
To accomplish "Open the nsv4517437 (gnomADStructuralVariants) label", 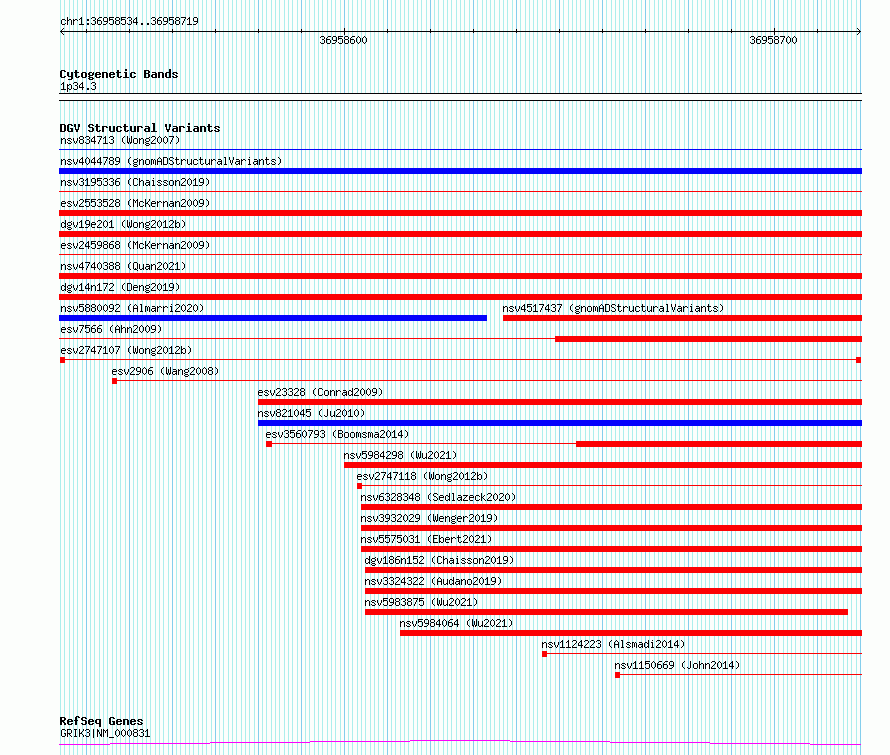I will click(x=614, y=308).
